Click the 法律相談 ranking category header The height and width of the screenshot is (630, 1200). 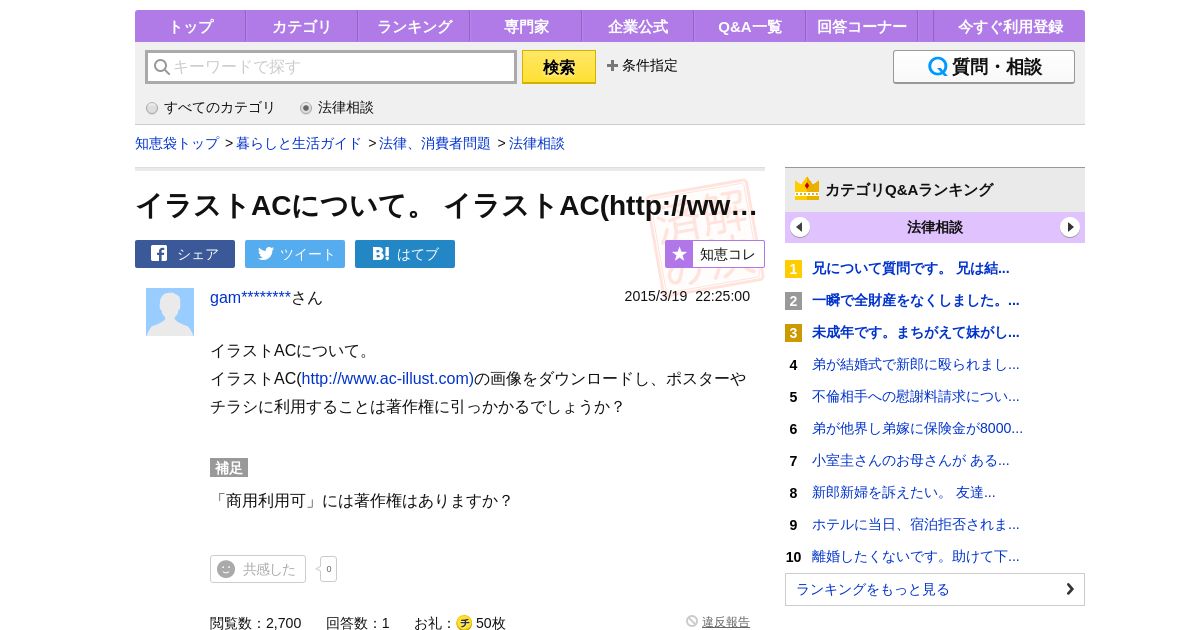coord(935,227)
